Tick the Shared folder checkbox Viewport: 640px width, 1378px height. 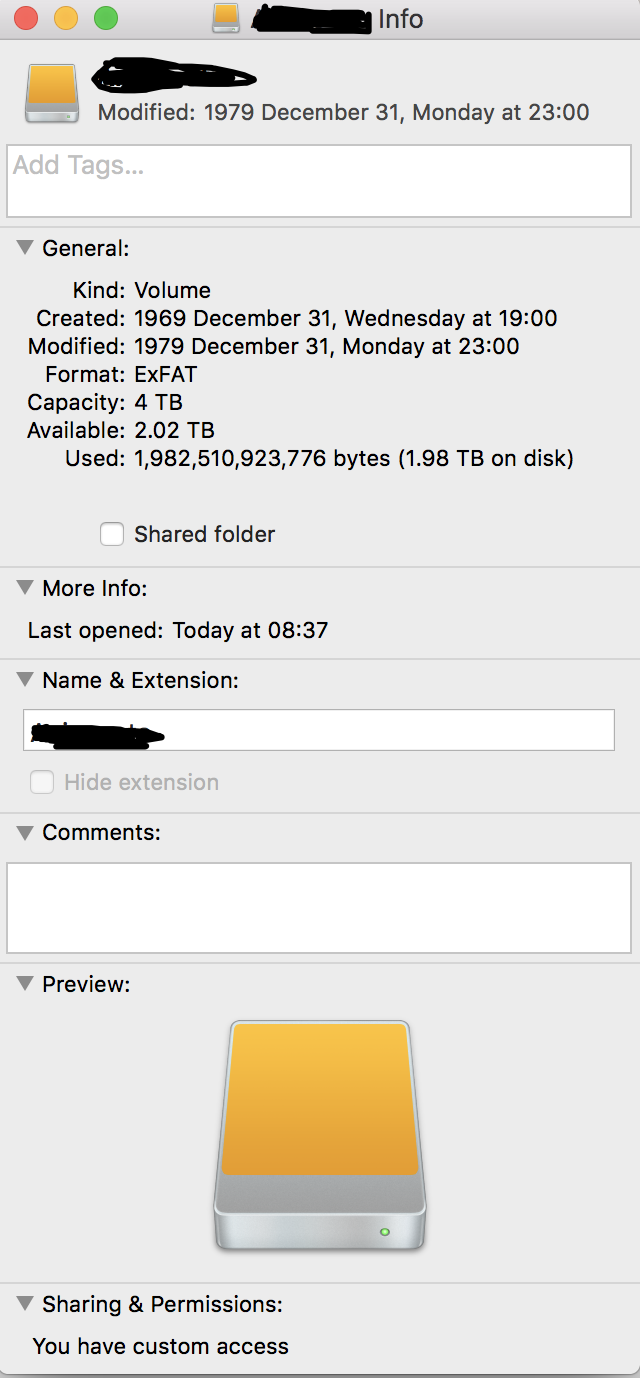[x=112, y=535]
